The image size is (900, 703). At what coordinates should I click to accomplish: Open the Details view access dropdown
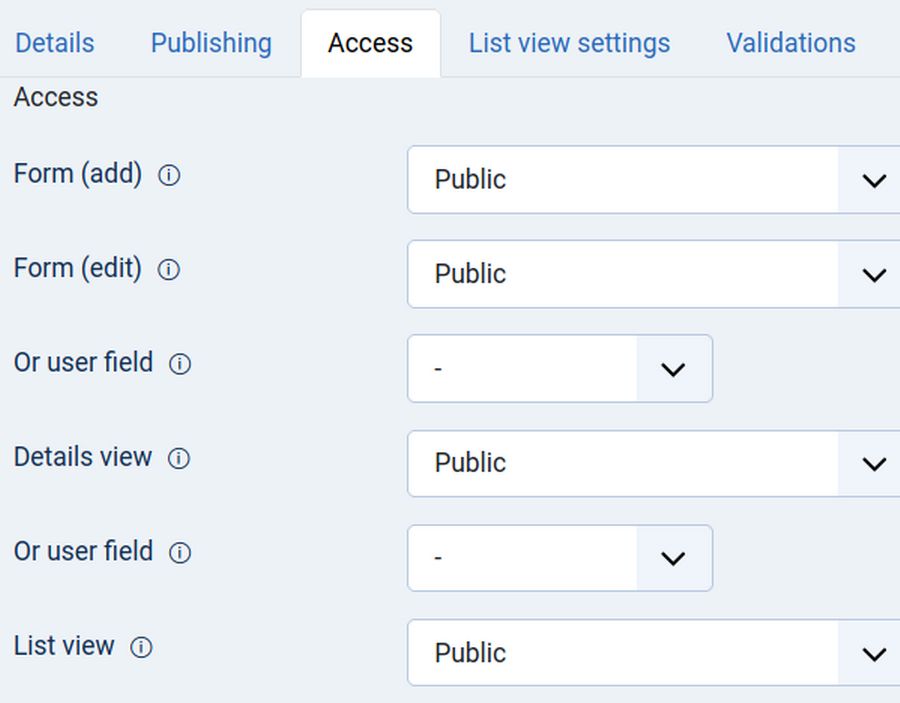coord(653,463)
